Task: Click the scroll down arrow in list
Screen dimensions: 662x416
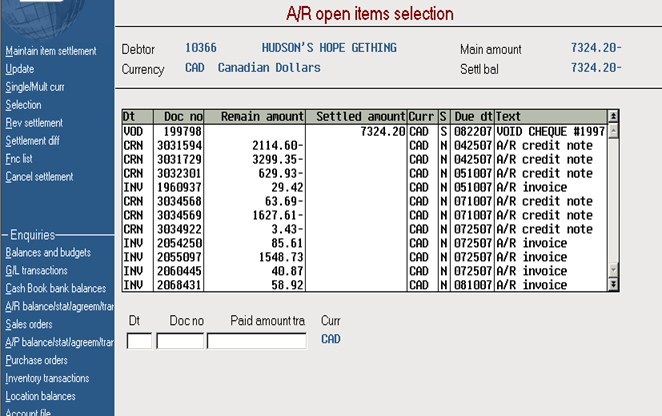Action: pos(613,270)
